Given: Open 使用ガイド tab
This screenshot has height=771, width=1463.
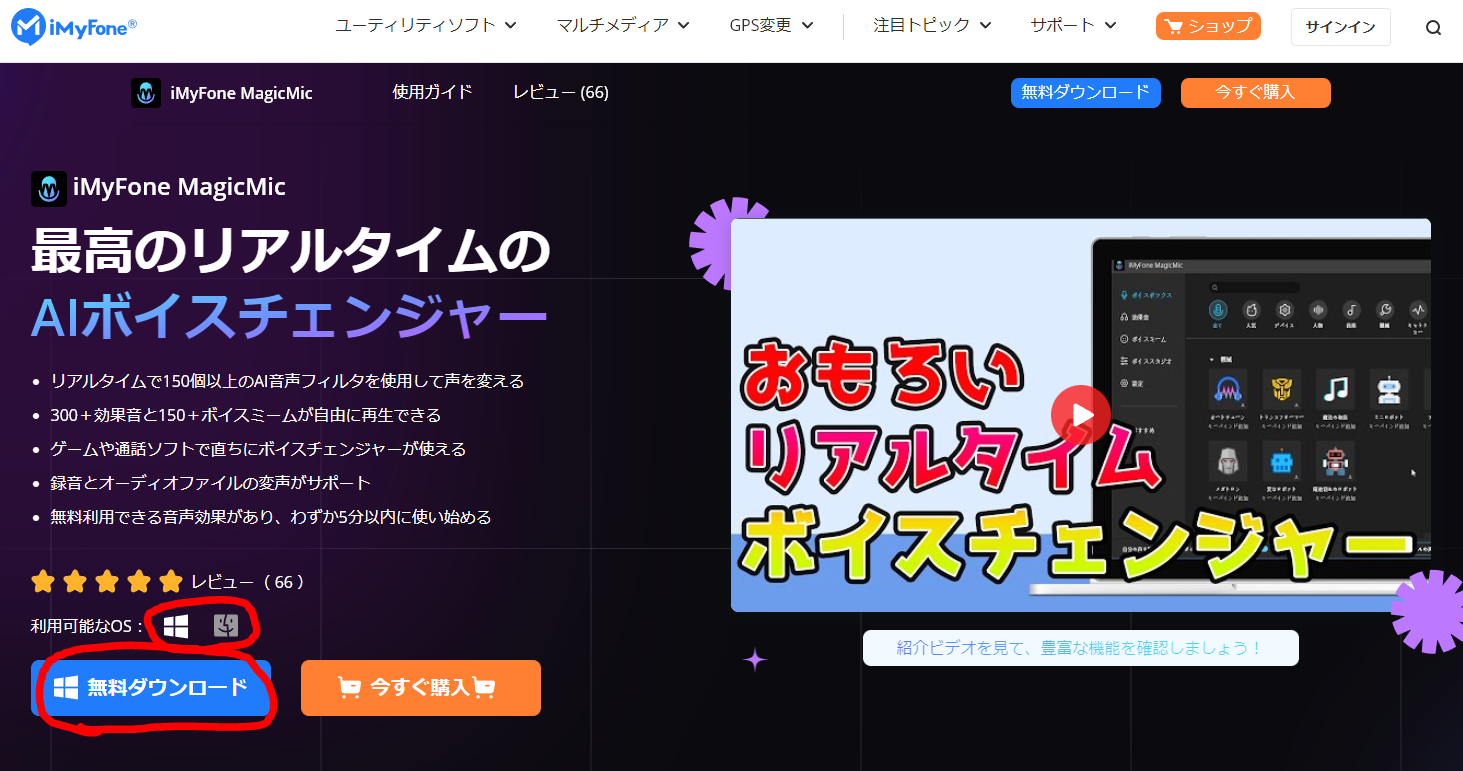Looking at the screenshot, I should pos(432,92).
